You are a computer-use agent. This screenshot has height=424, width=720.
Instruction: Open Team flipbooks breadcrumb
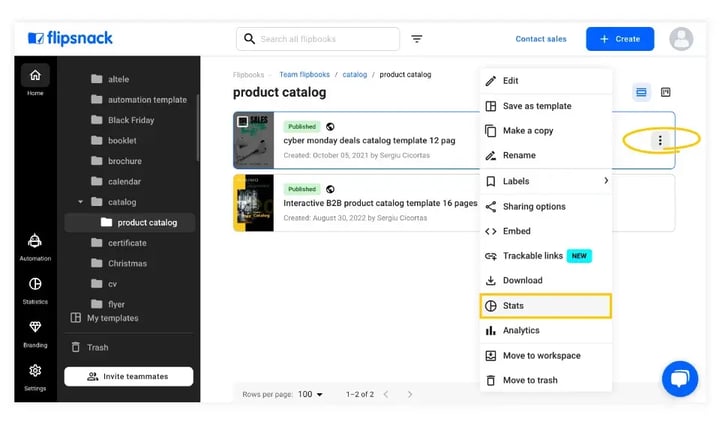coord(304,74)
